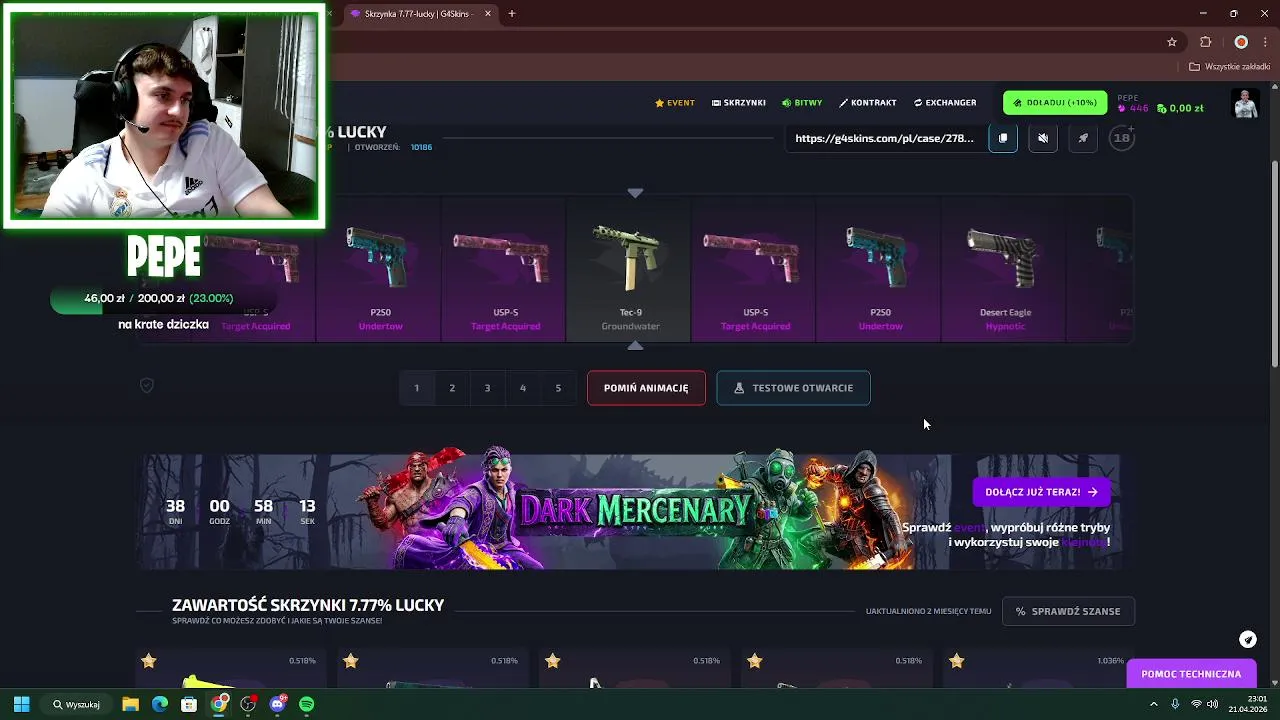Close the Skrzynka 7.77-lucky tab
This screenshot has height=720, width=1280.
click(x=488, y=14)
